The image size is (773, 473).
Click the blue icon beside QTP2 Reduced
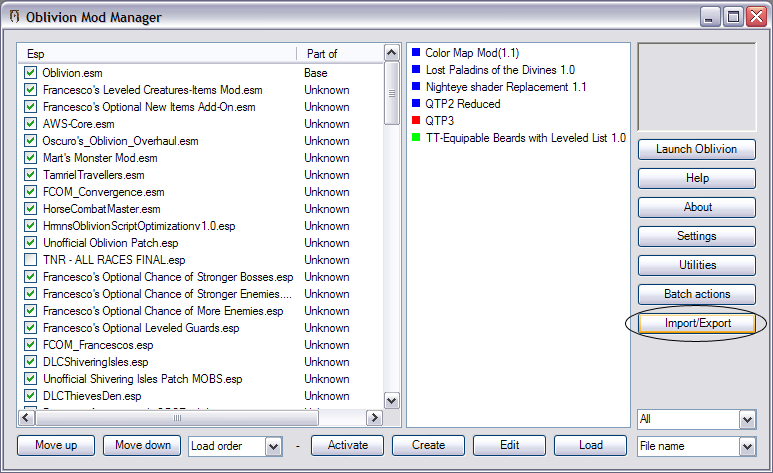[416, 104]
